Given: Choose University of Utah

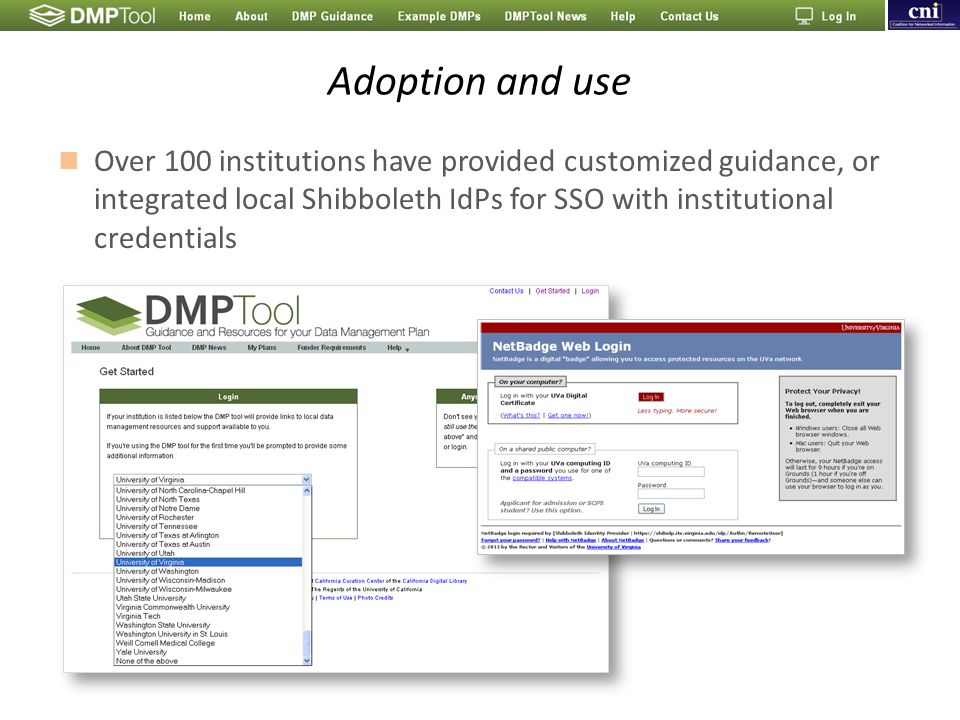Looking at the screenshot, I should pyautogui.click(x=145, y=553).
